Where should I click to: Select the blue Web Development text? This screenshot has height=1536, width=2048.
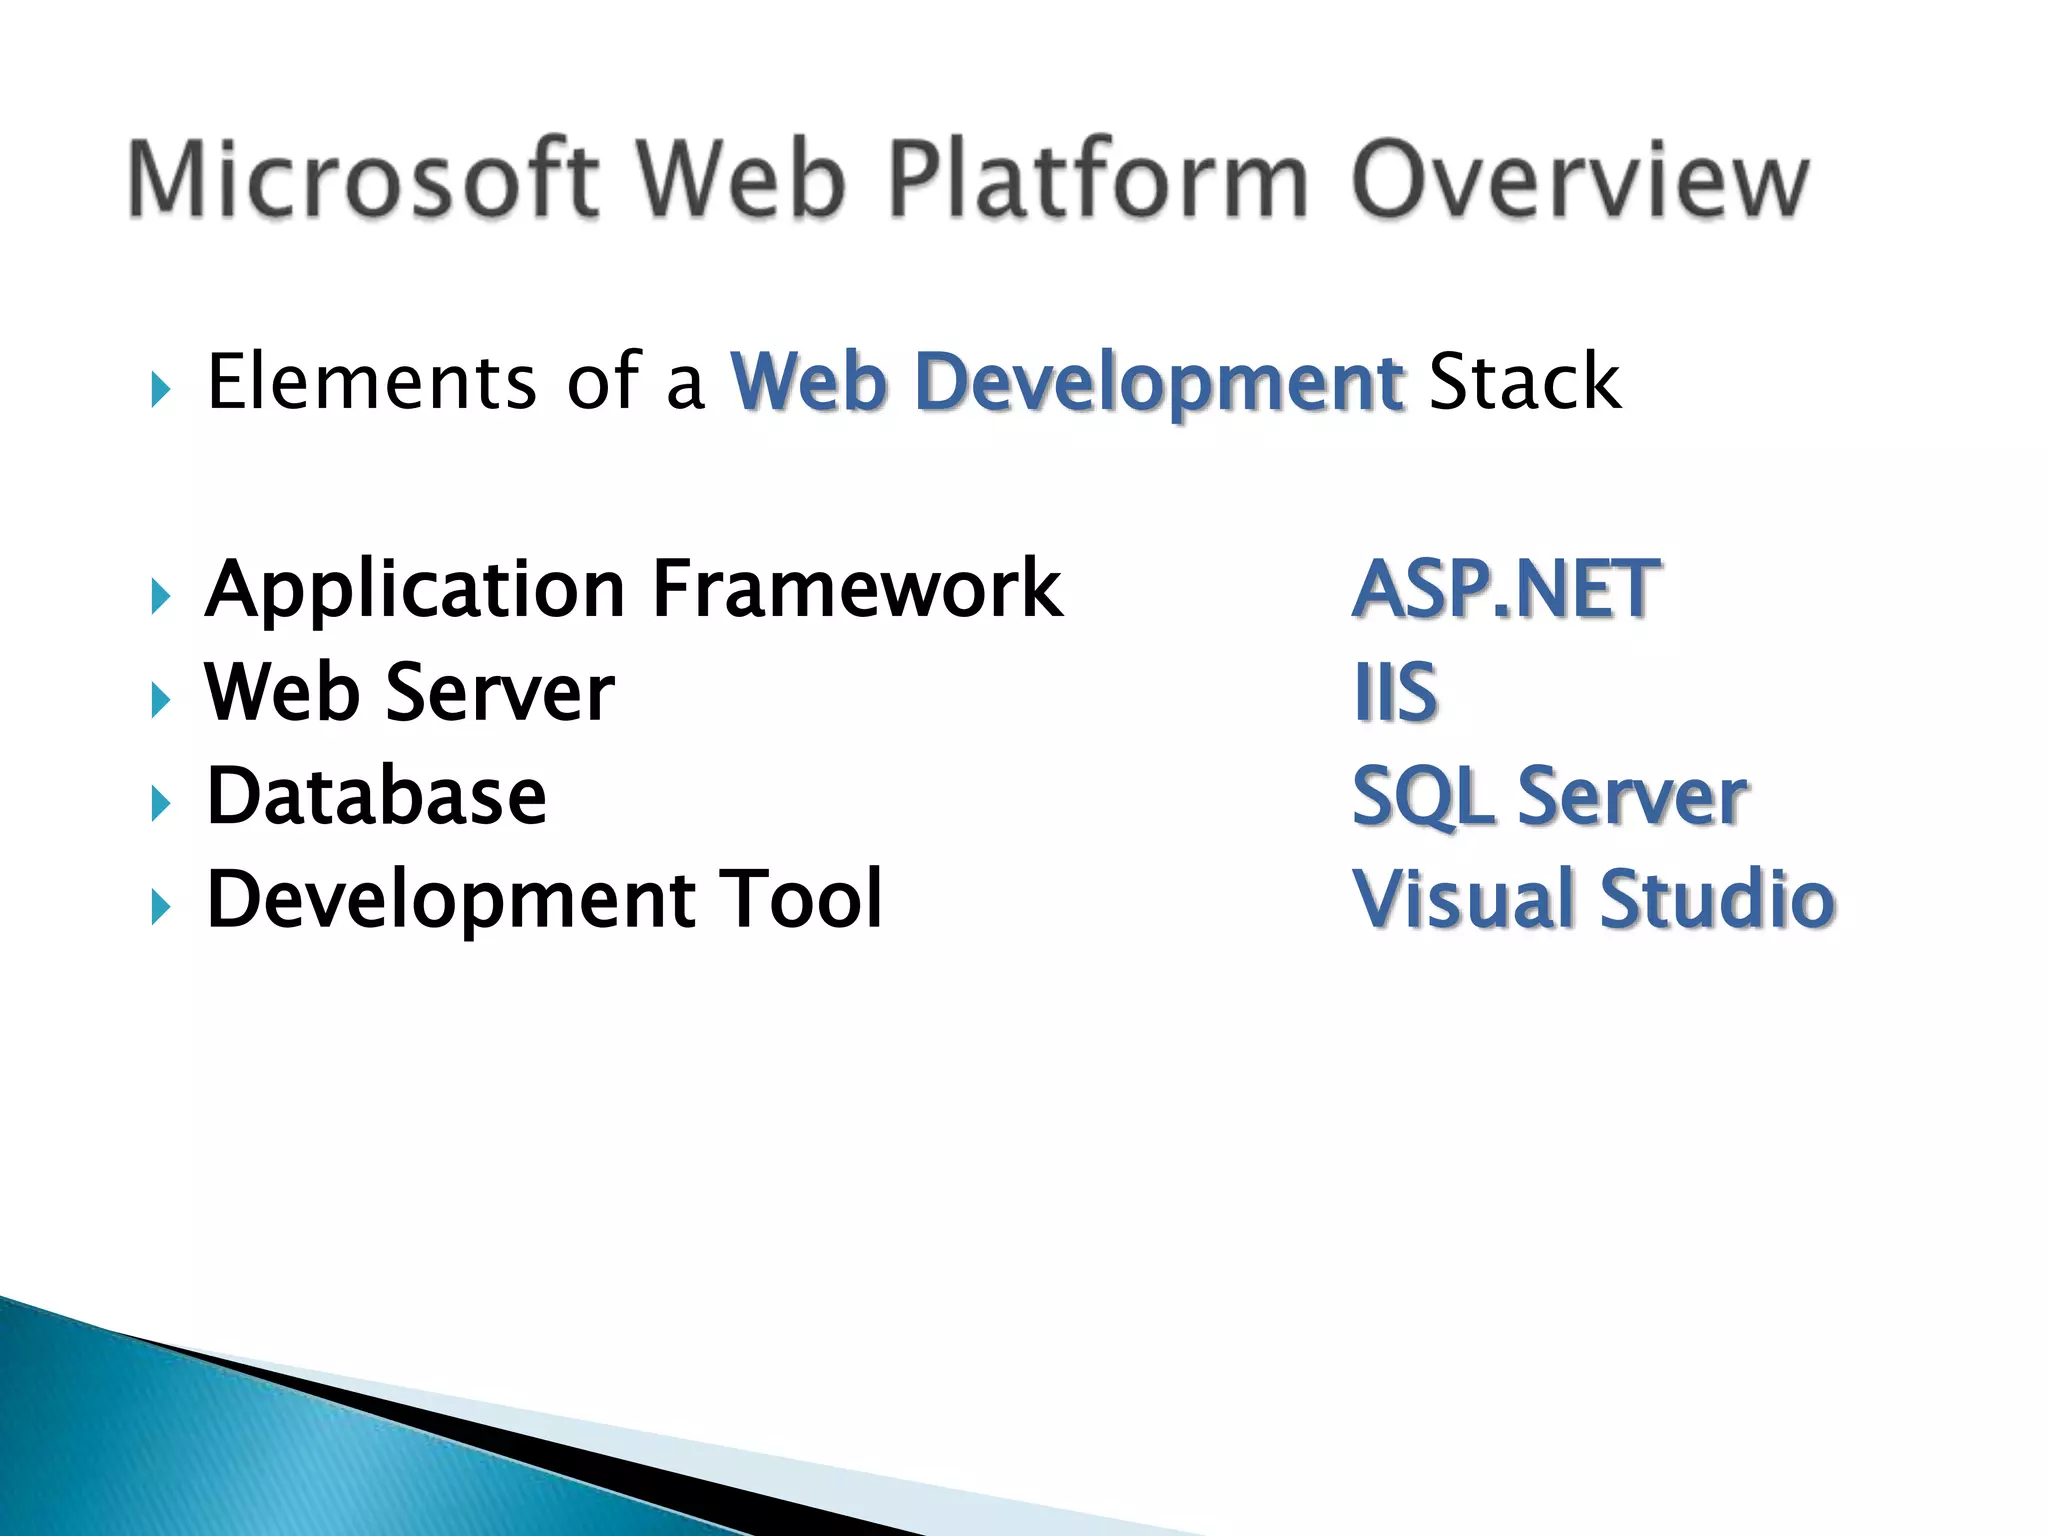1067,385
